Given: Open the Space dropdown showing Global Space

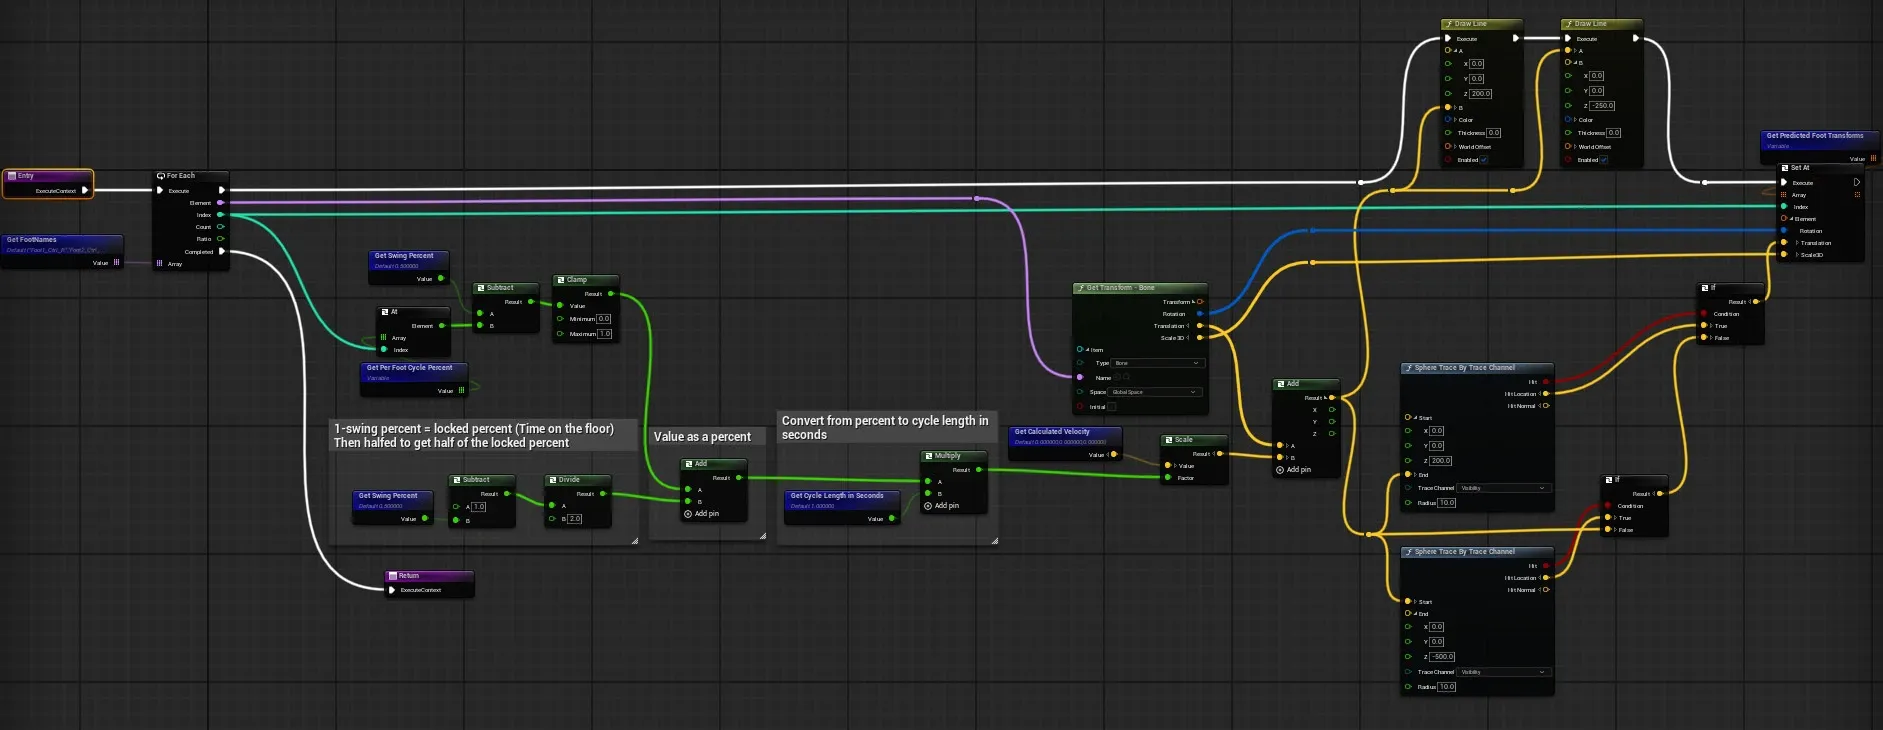Looking at the screenshot, I should point(1154,392).
